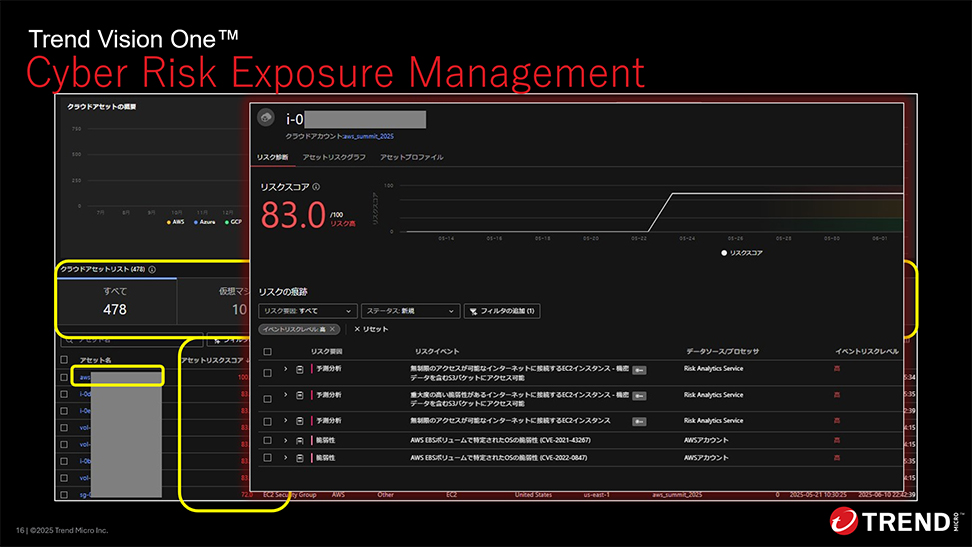Viewport: 972px width, 547px height.
Task: Click high-risk level icon in CVE-2021-43267 row
Action: click(x=837, y=440)
